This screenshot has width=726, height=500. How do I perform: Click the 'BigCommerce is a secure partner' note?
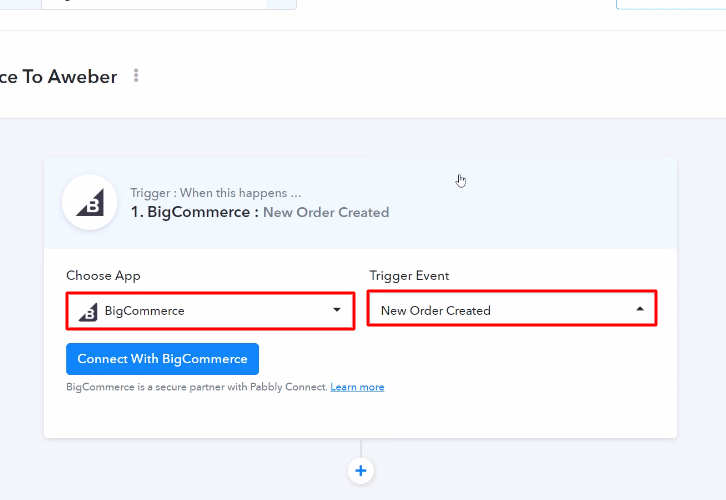click(197, 387)
